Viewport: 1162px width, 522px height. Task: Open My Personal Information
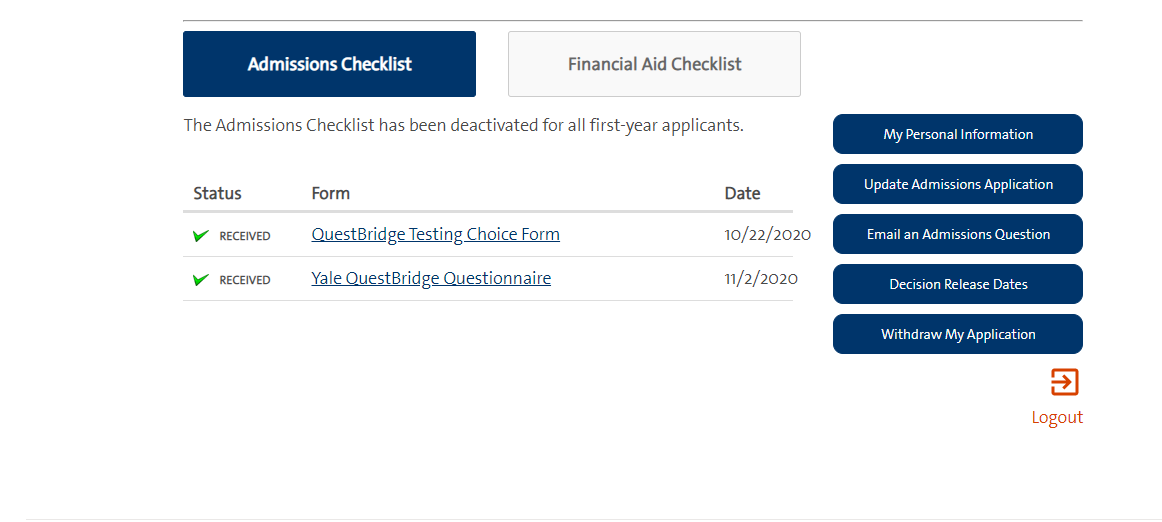click(x=957, y=134)
